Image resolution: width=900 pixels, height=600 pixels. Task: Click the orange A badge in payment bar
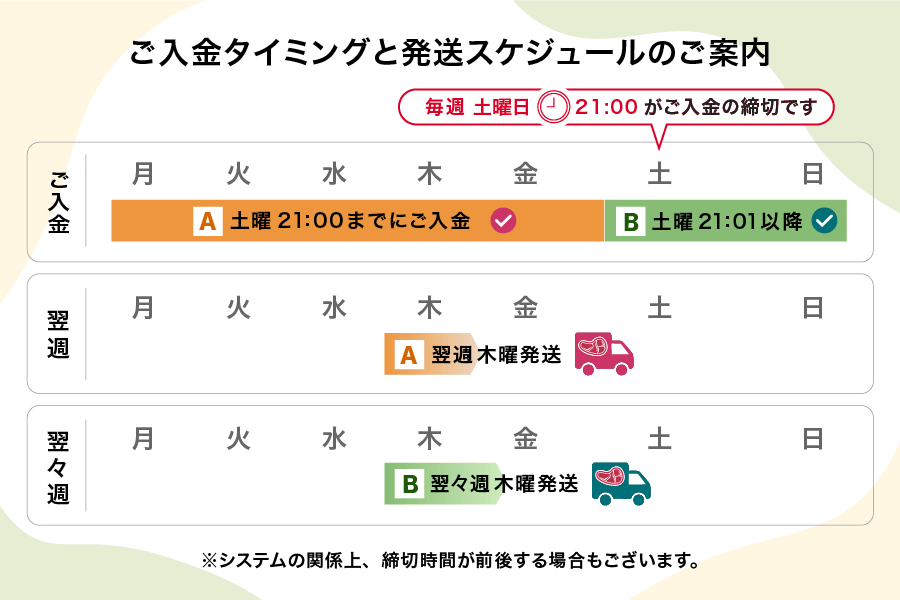click(x=208, y=221)
